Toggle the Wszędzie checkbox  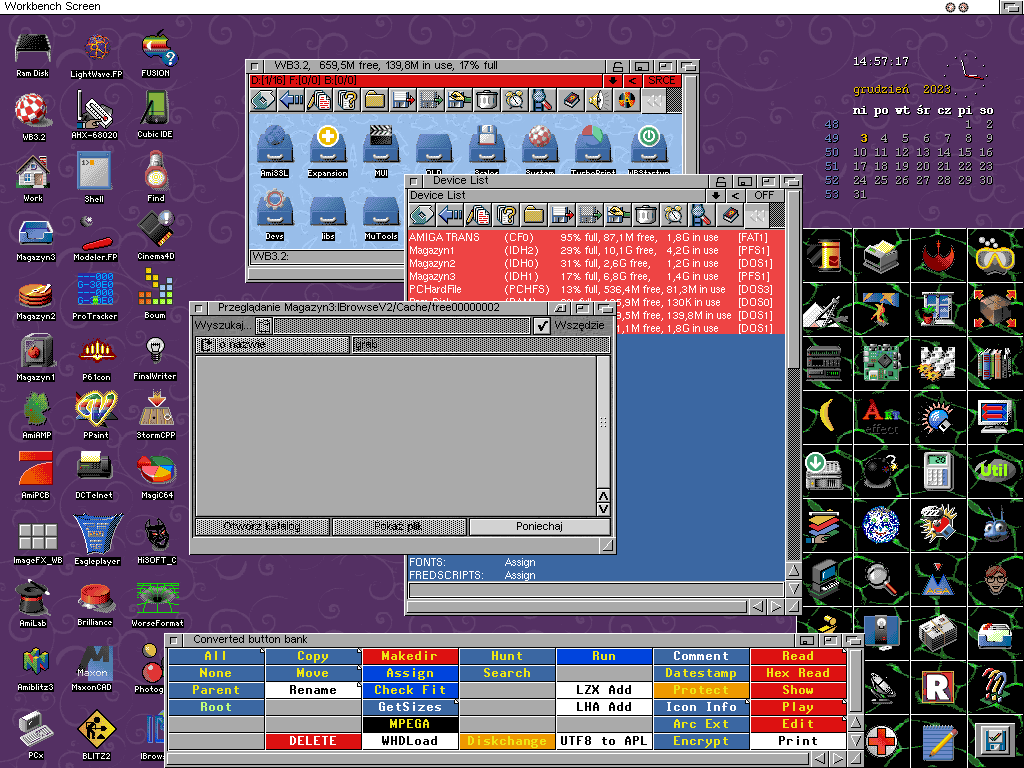(542, 325)
